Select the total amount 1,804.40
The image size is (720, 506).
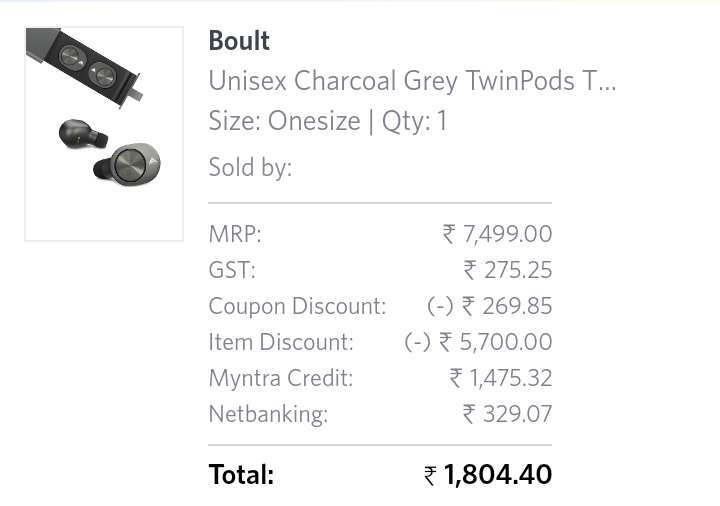pyautogui.click(x=498, y=475)
